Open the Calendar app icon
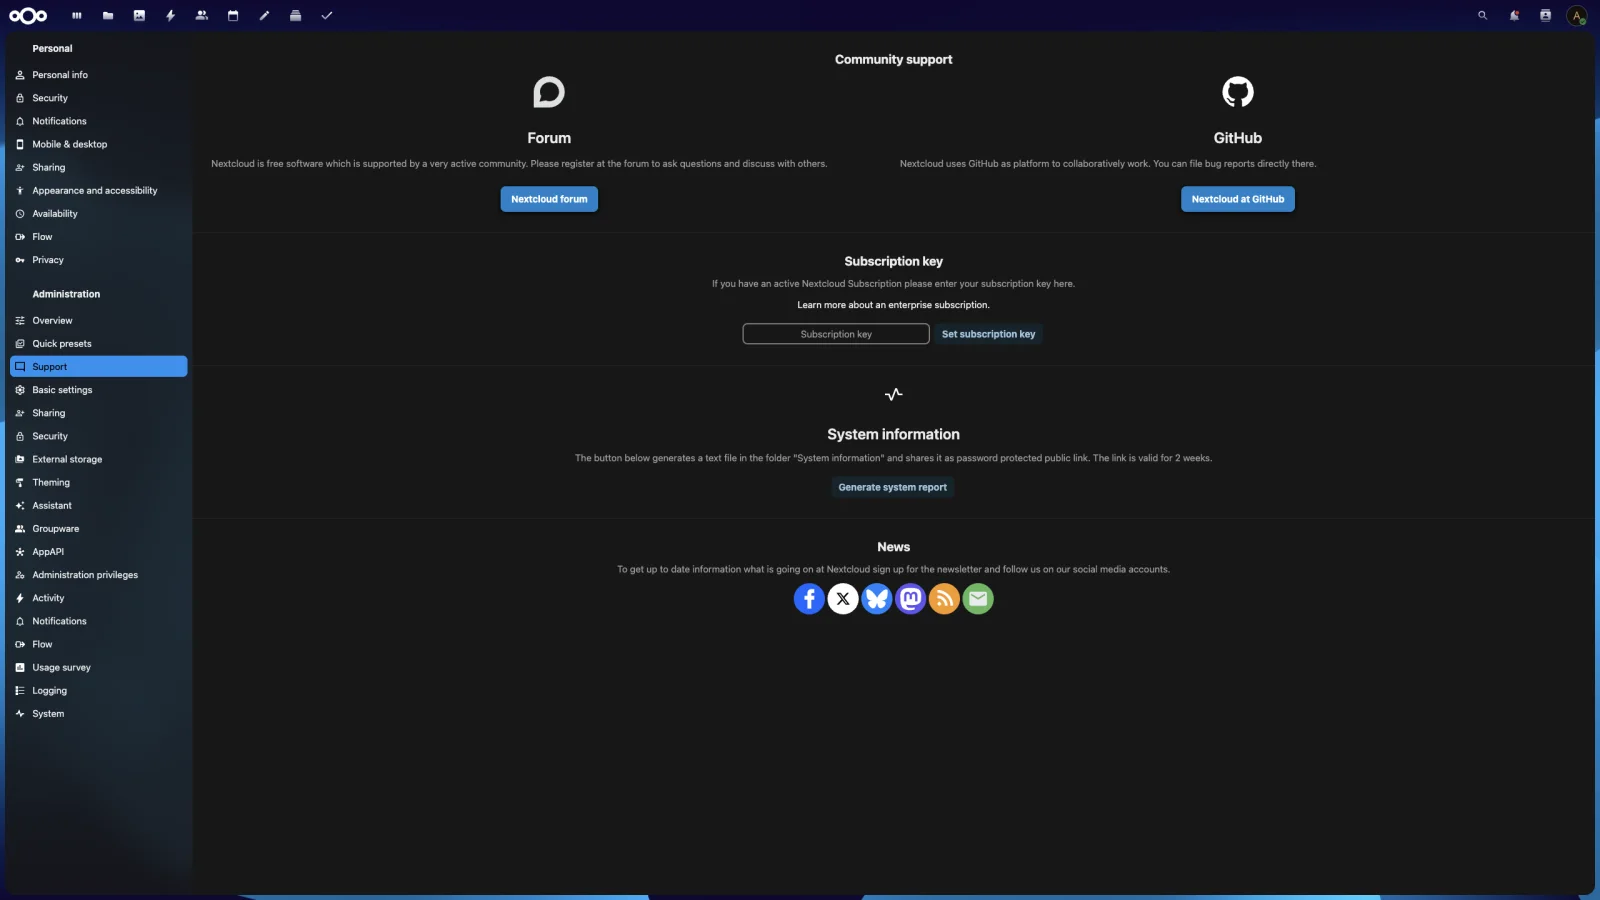This screenshot has height=900, width=1600. point(233,16)
